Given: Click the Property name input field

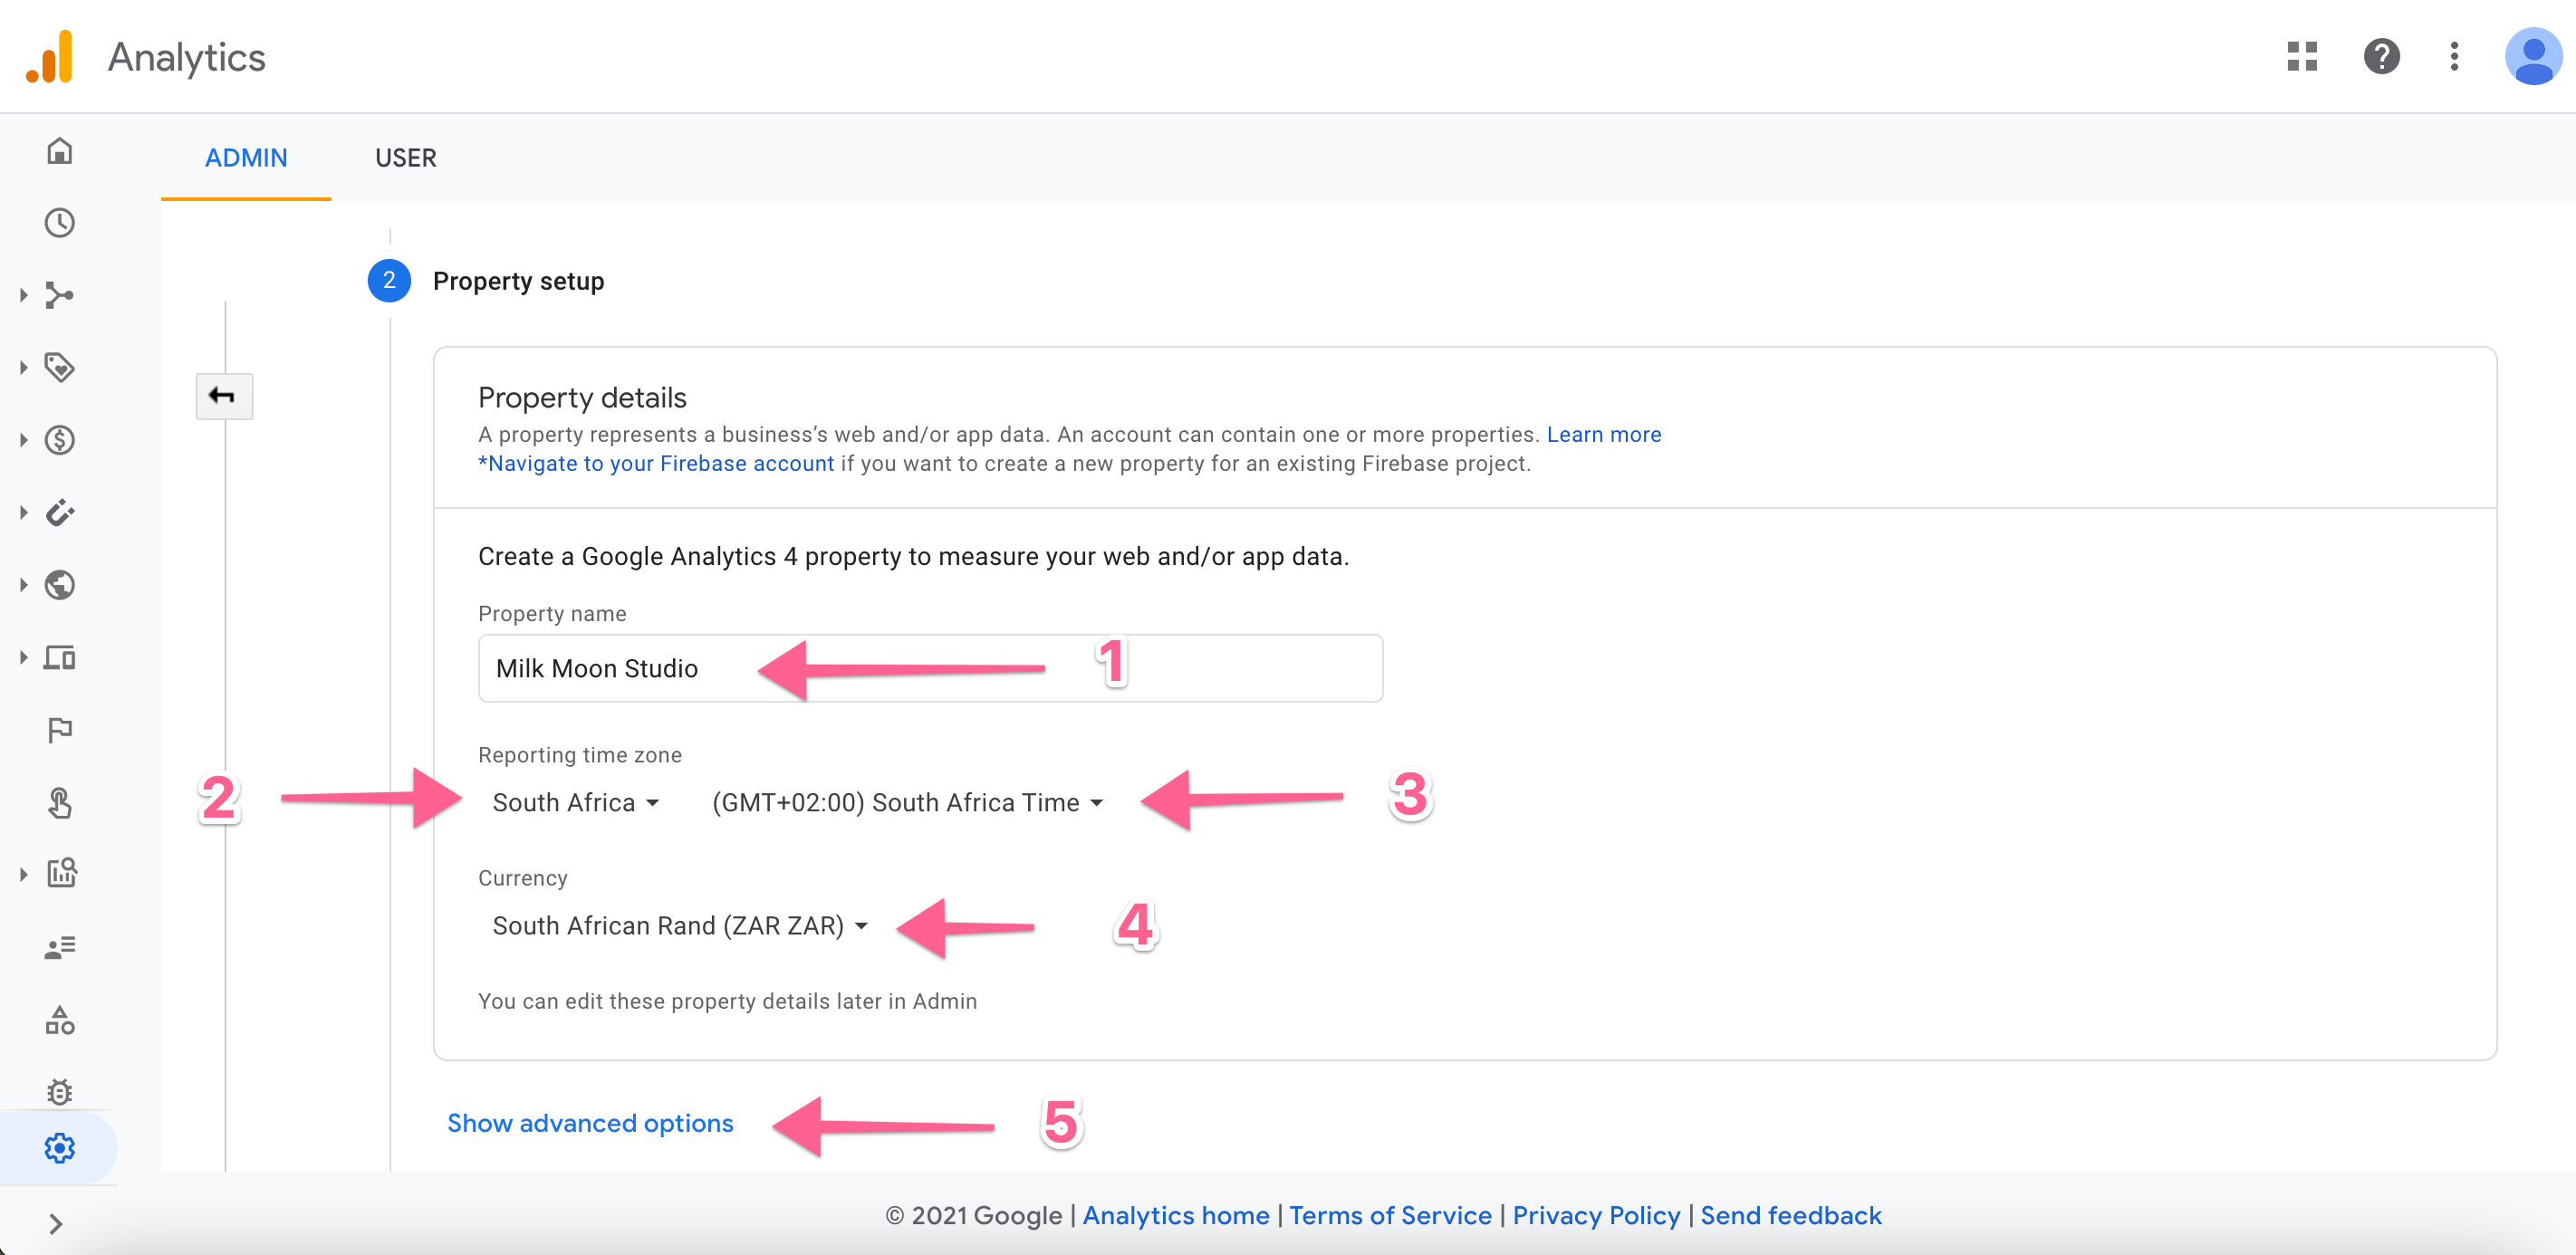Looking at the screenshot, I should pos(930,668).
